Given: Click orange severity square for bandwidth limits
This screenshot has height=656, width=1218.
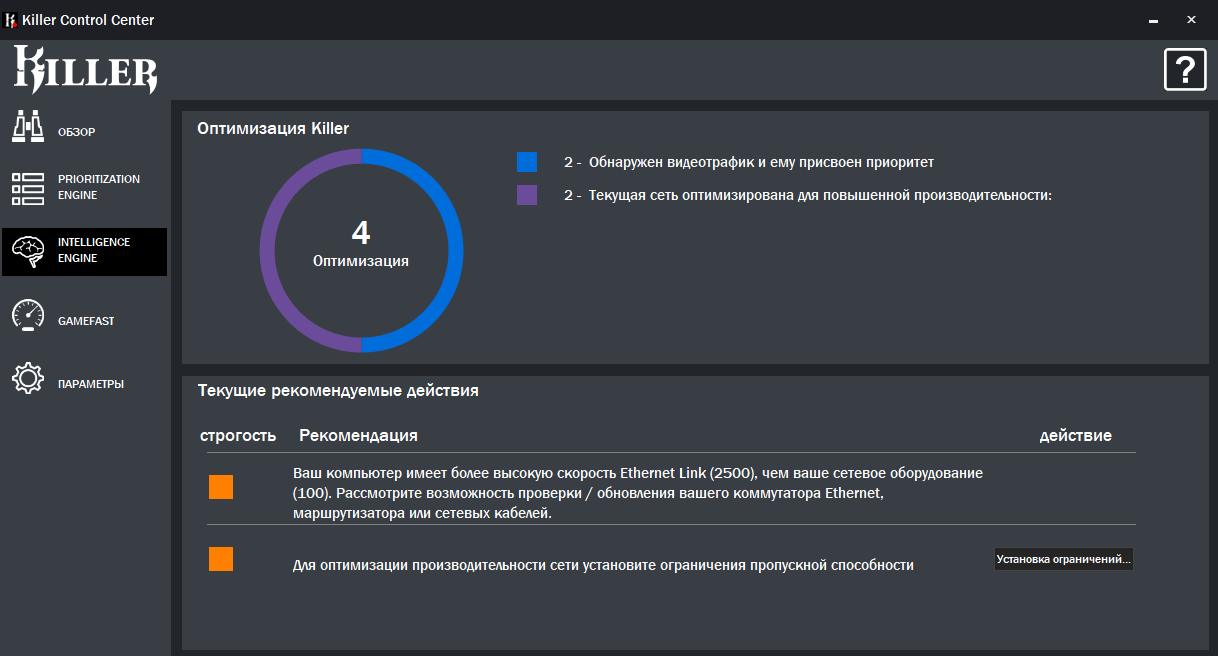Looking at the screenshot, I should click(x=221, y=559).
